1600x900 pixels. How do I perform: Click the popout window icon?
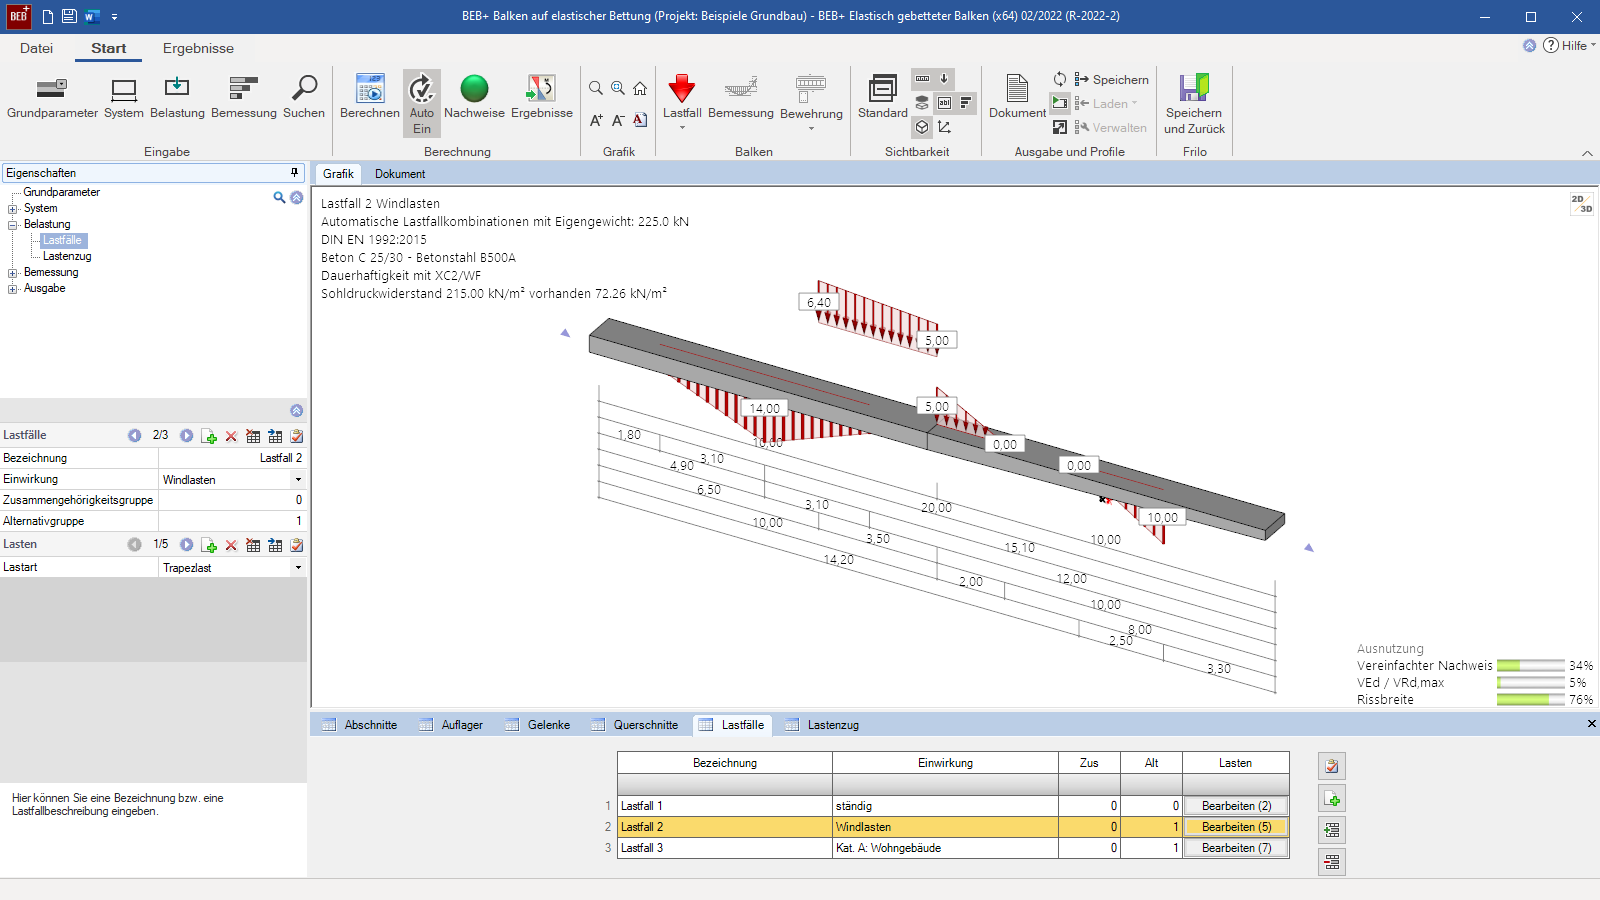pyautogui.click(x=1060, y=127)
